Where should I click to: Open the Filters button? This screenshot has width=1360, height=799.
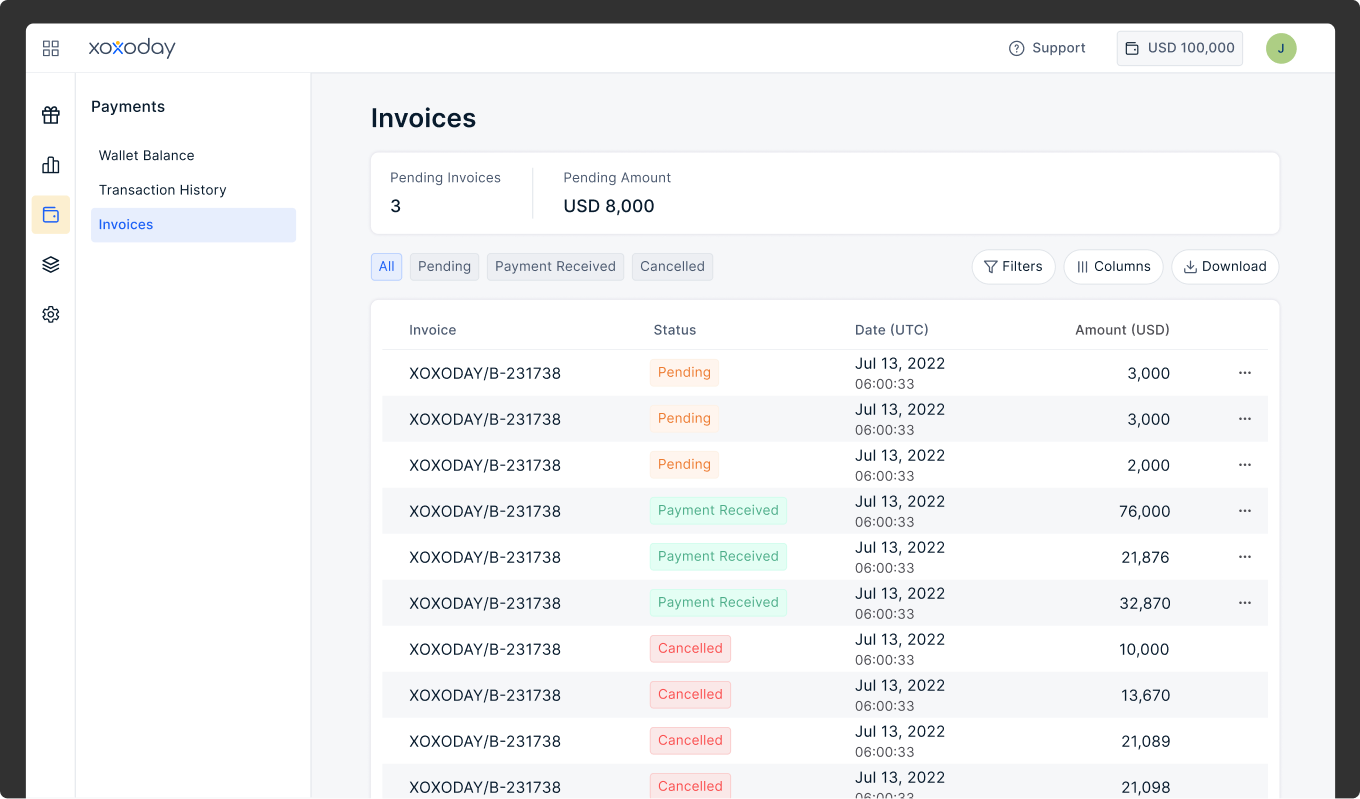1013,267
